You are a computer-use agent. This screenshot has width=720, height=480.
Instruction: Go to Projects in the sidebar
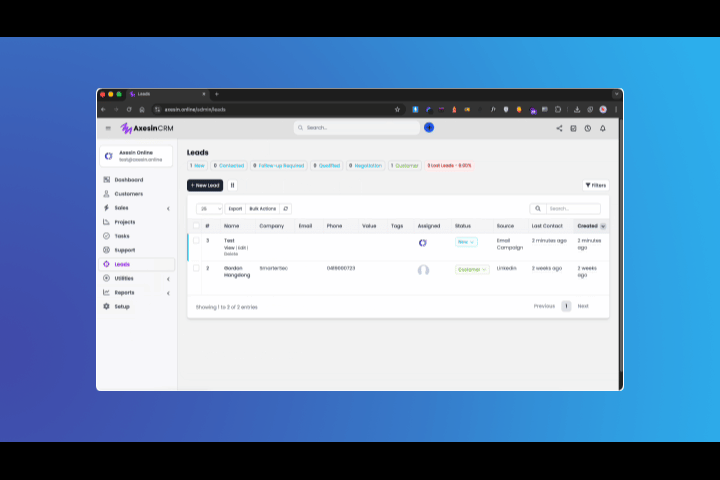pos(124,222)
